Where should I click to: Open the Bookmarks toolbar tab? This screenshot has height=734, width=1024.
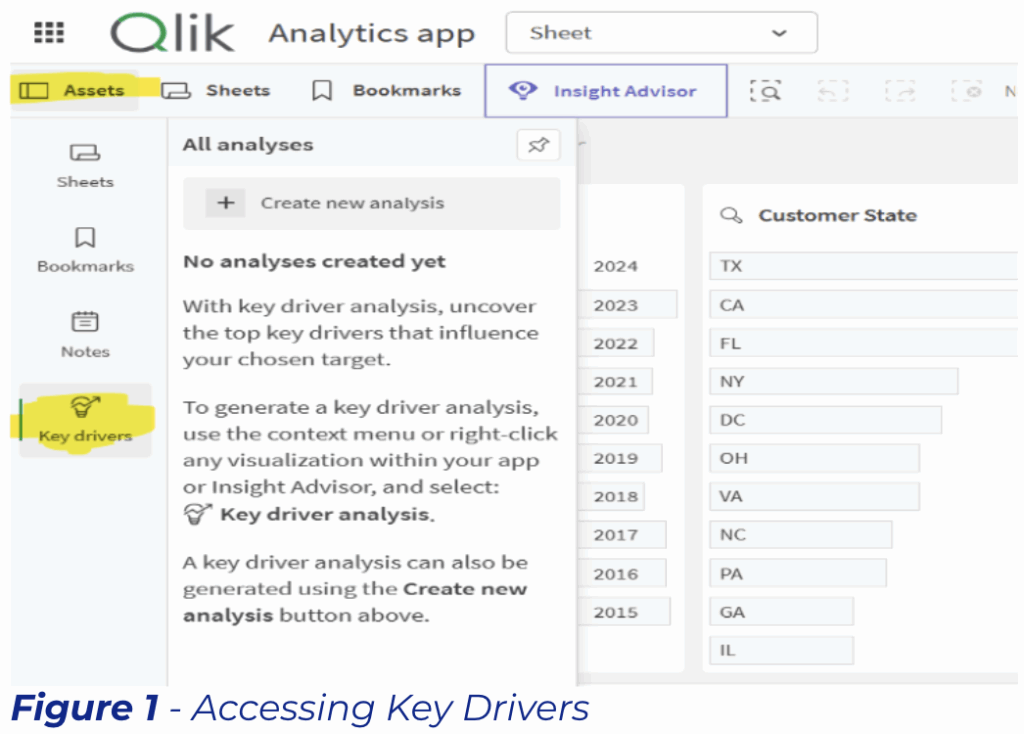386,91
